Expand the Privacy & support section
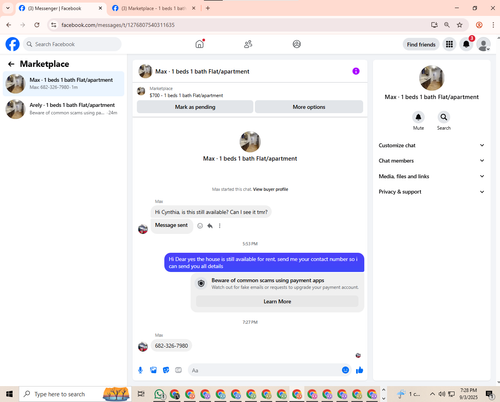Screen dimensions: 500x402 (431, 192)
